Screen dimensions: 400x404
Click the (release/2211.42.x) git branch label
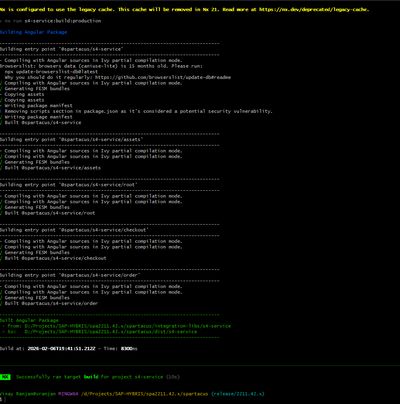coord(238,394)
